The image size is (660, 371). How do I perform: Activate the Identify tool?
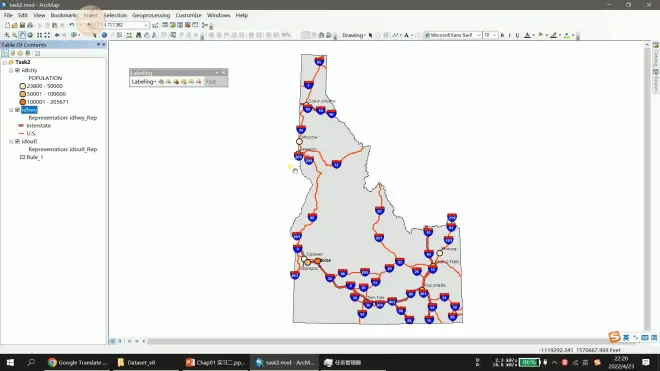(104, 35)
